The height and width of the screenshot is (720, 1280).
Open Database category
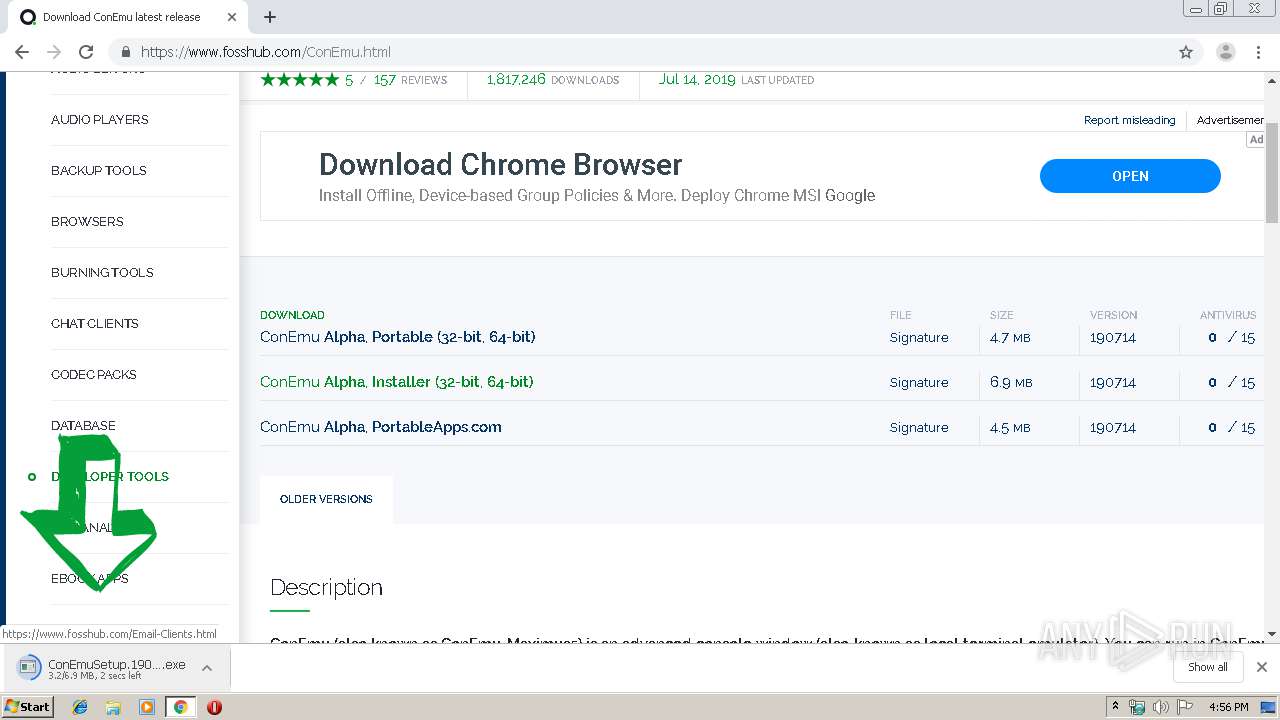point(83,425)
